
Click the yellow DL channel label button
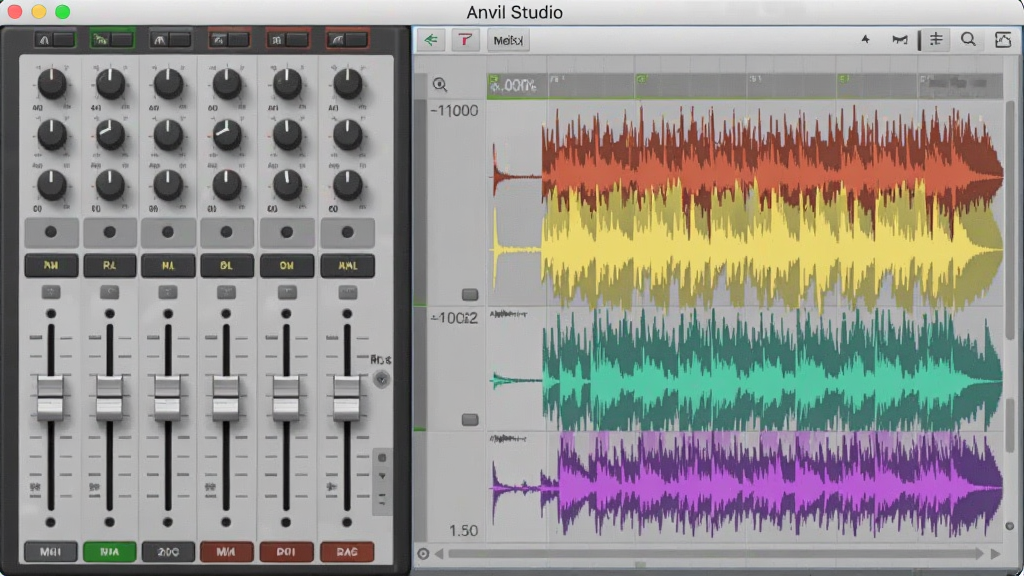pyautogui.click(x=226, y=266)
